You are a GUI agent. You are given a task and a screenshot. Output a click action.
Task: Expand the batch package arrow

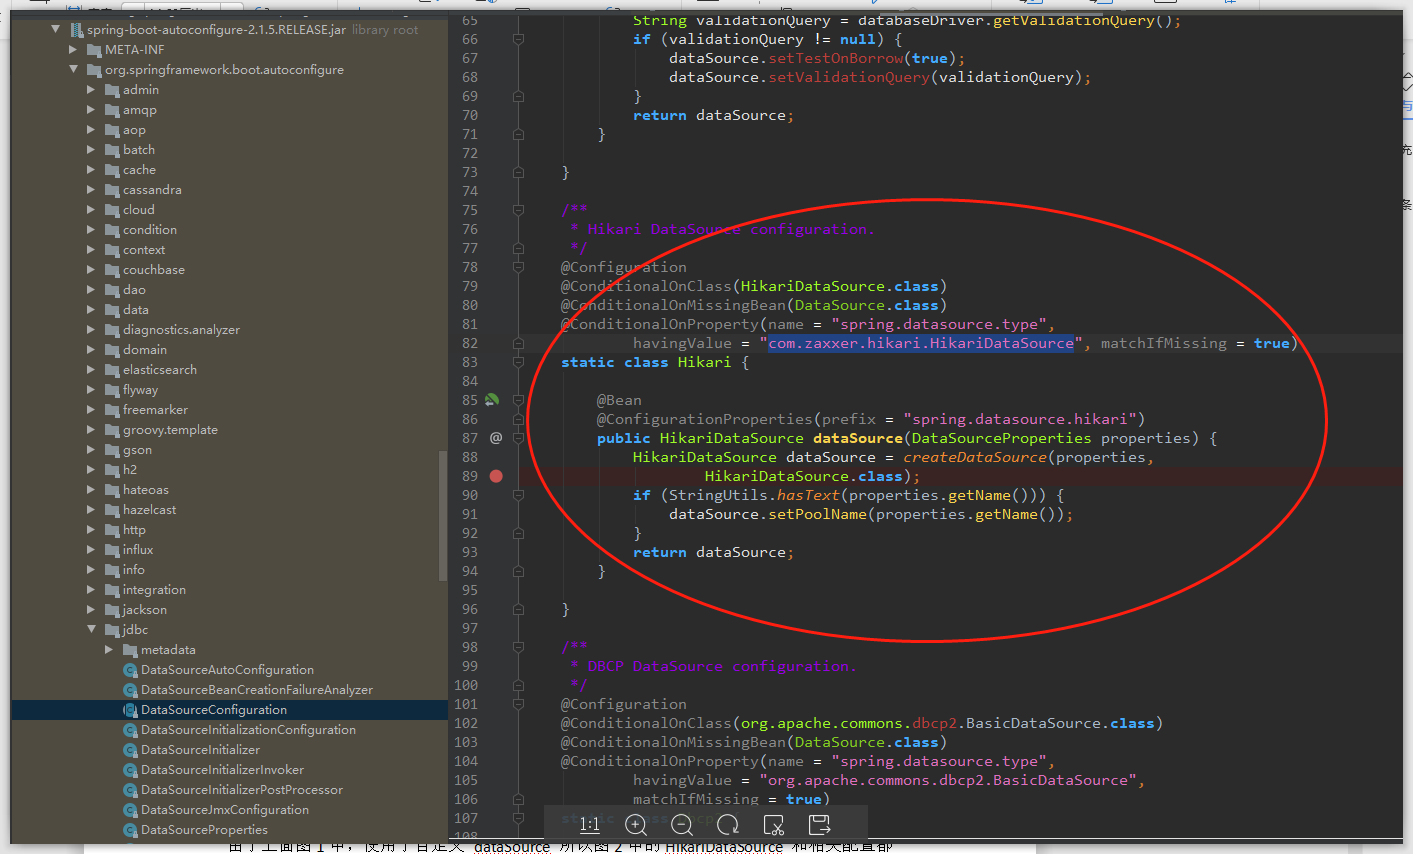tap(91, 150)
